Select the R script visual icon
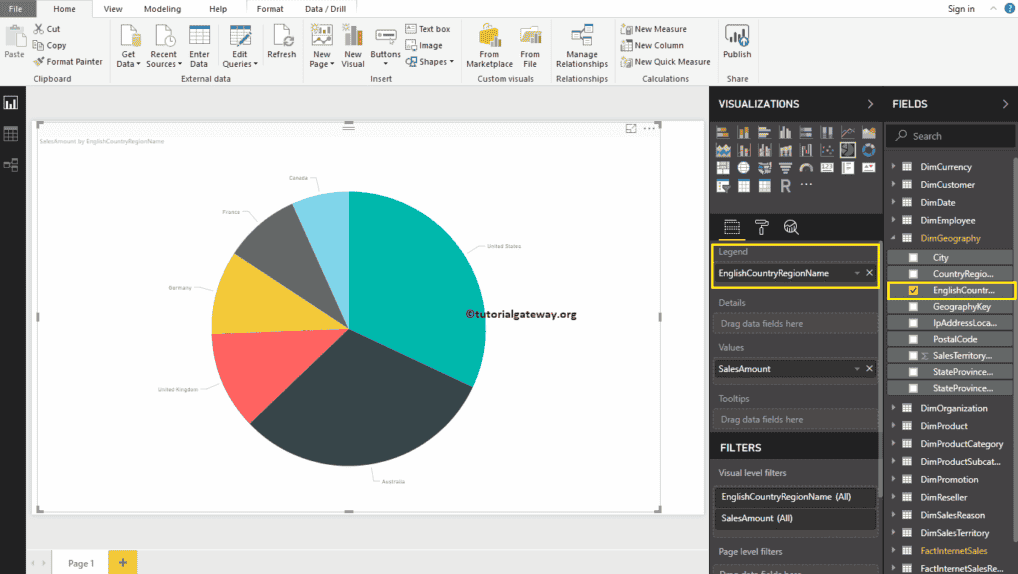The image size is (1018, 574). [785, 186]
